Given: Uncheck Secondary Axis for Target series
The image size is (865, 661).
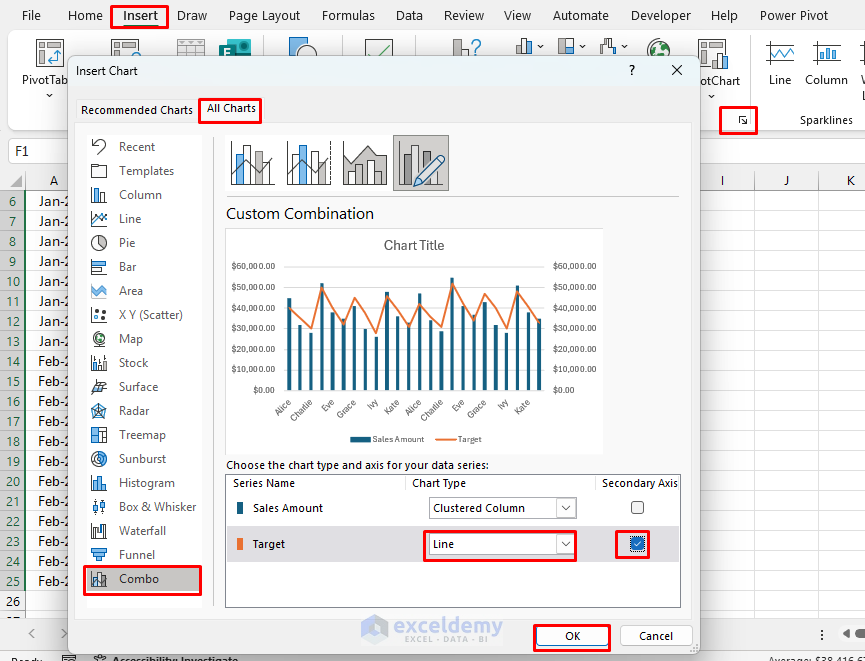Looking at the screenshot, I should [632, 547].
